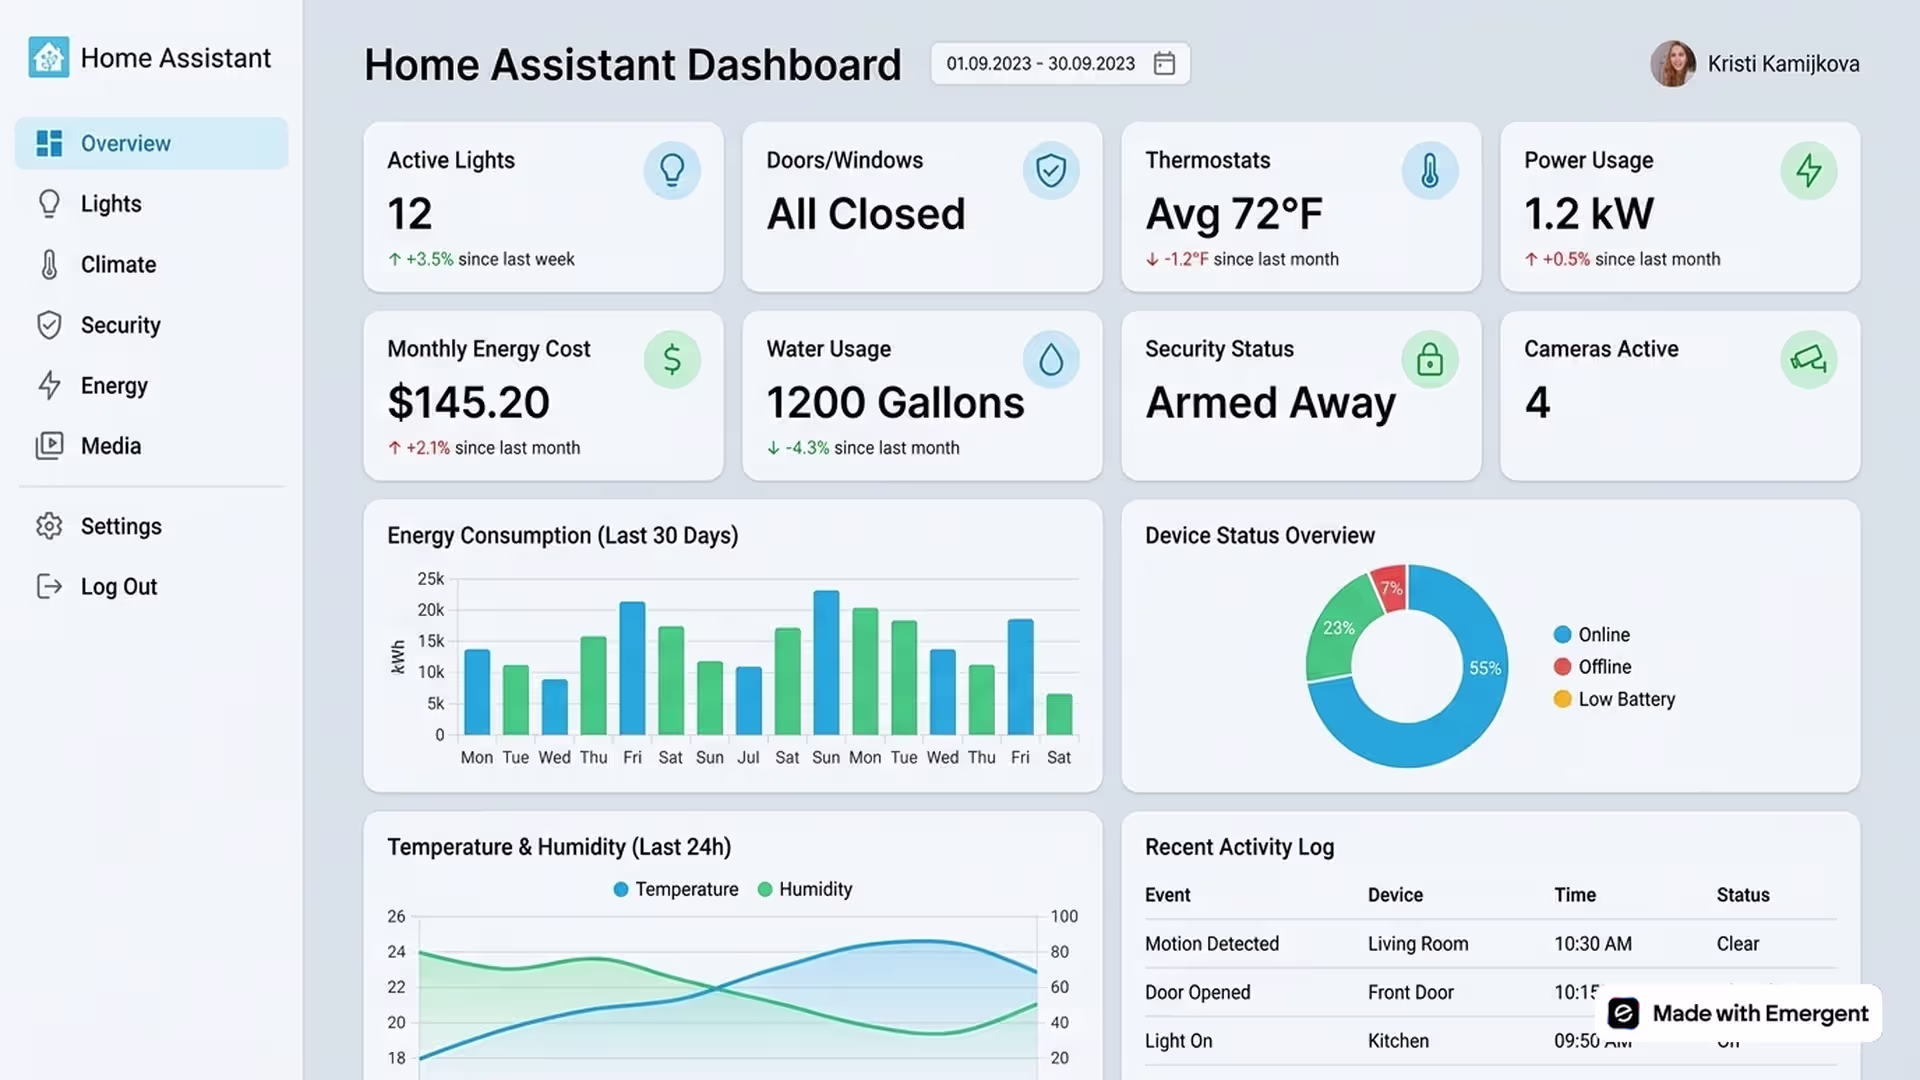Image resolution: width=1920 pixels, height=1080 pixels.
Task: Click the Door Opened event row
Action: [1490, 993]
